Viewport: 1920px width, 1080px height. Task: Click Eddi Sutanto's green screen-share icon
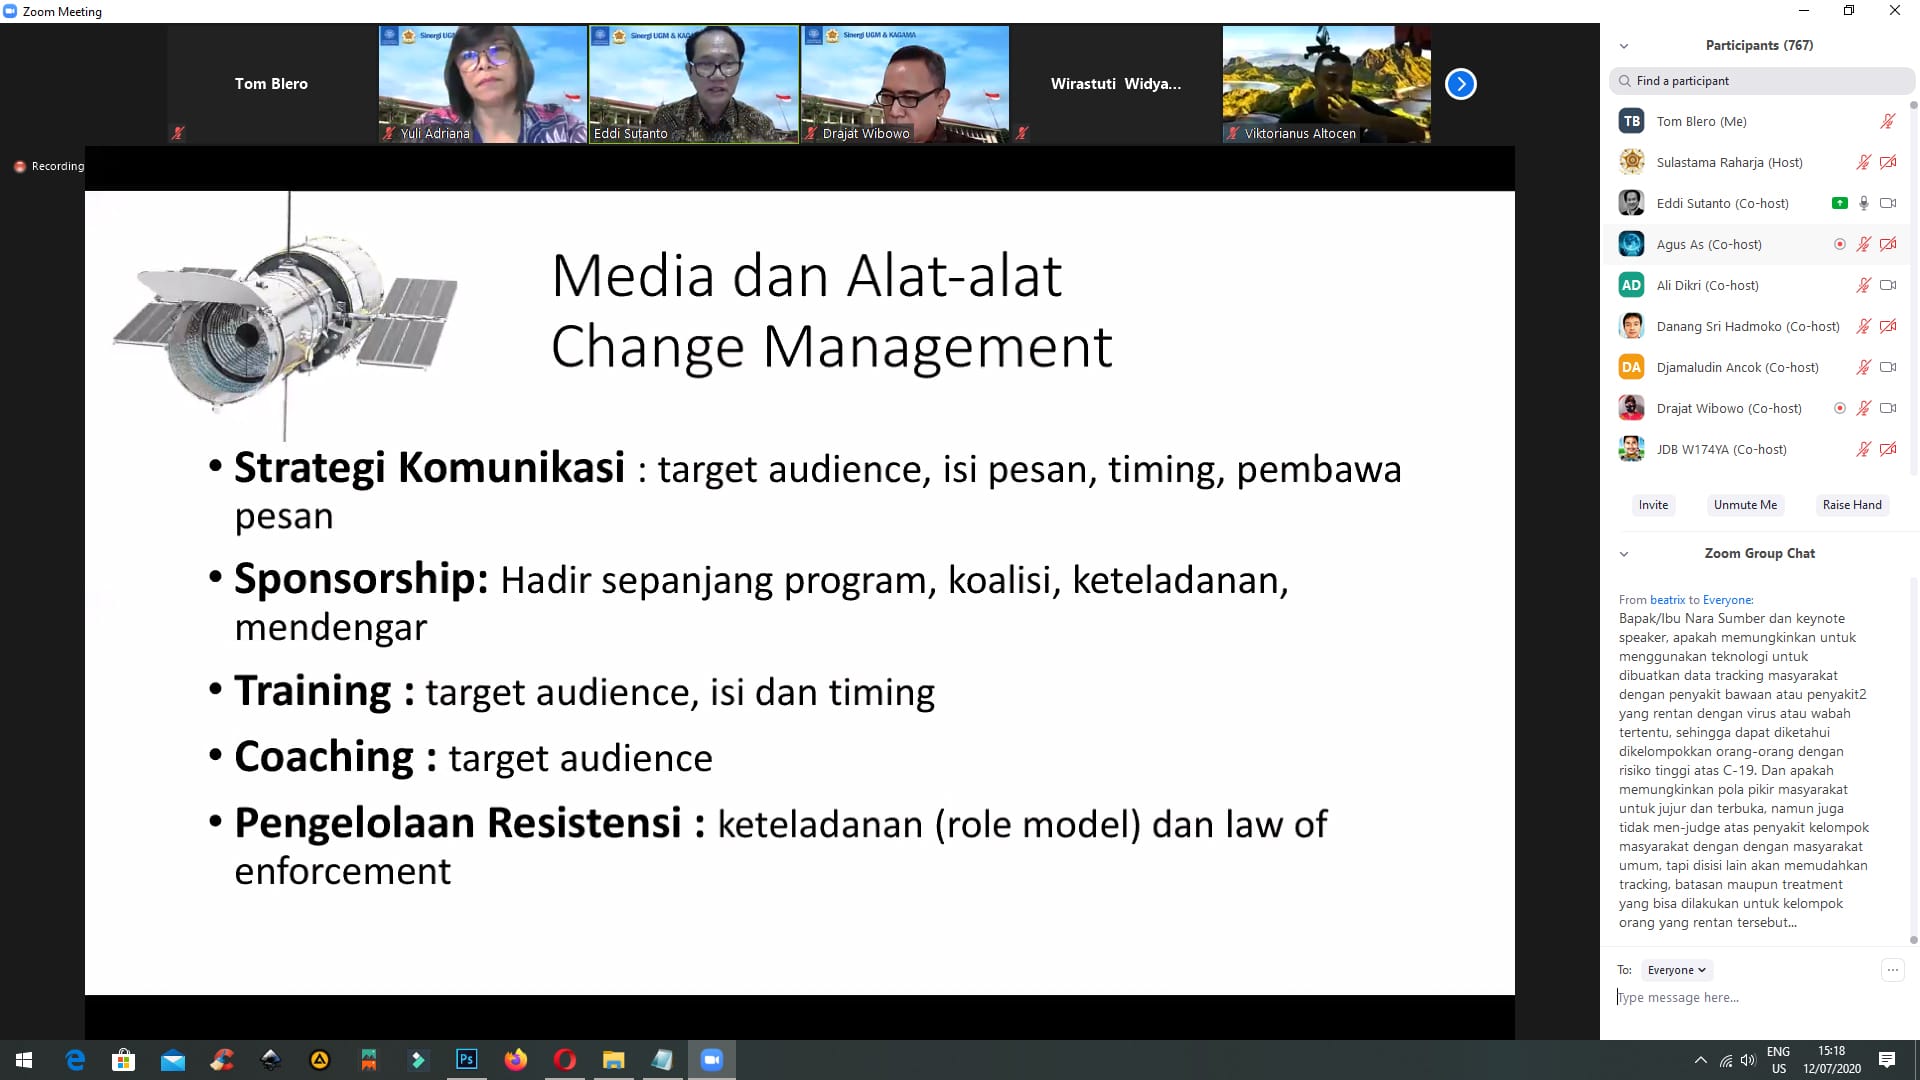coord(1839,203)
